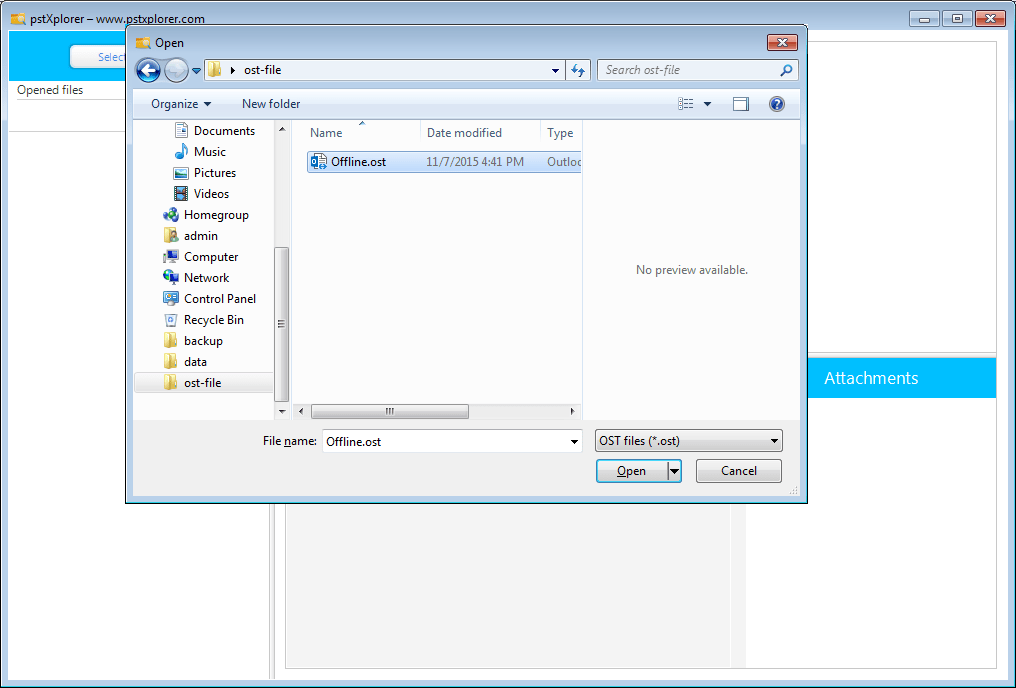
Task: Click navigation pane scroll up arrow
Action: tap(282, 129)
